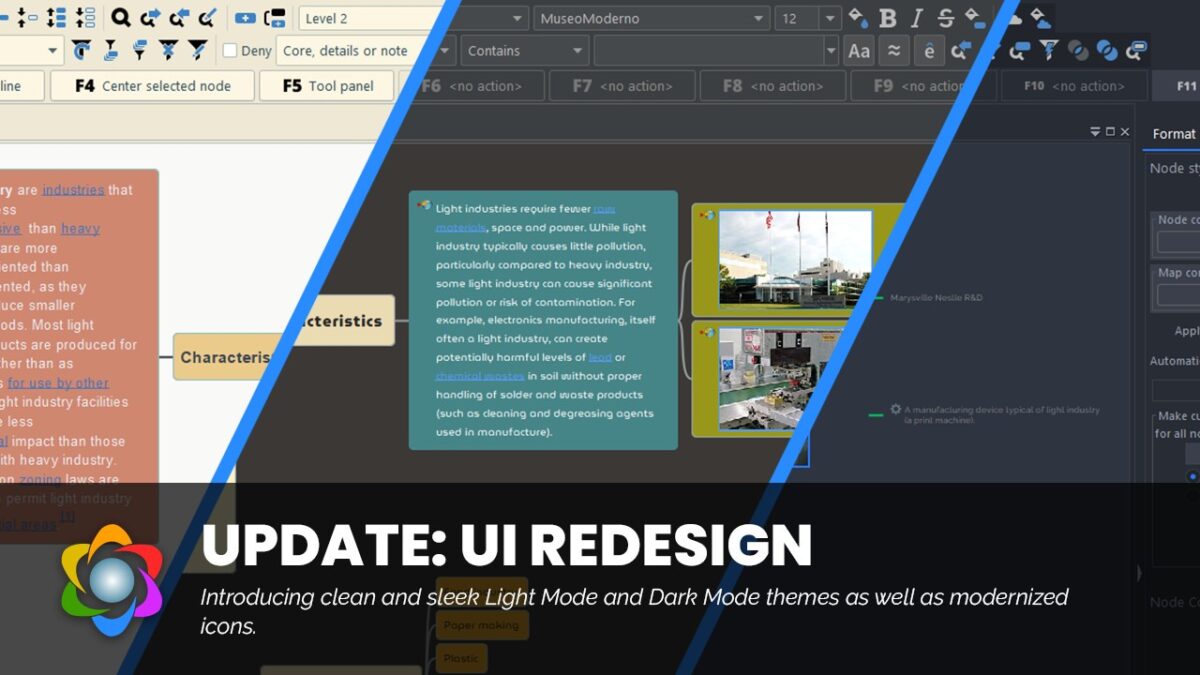This screenshot has width=1200, height=675.
Task: Click F4 Center selected node button
Action: [x=153, y=86]
